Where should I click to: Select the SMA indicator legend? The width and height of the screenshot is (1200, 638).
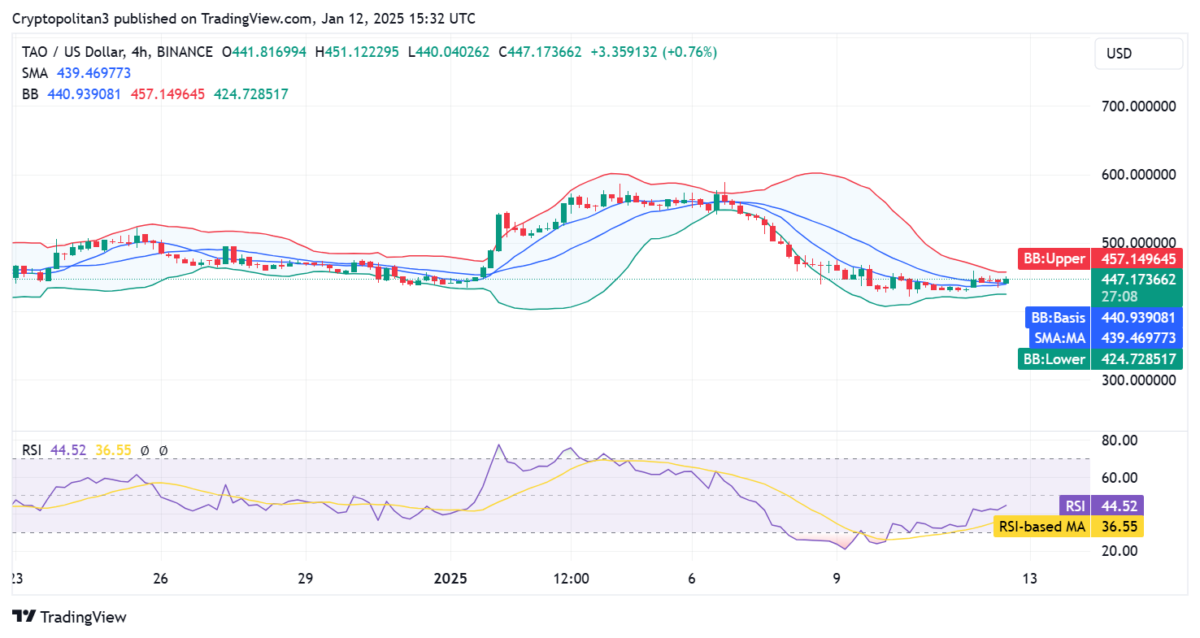[34, 73]
